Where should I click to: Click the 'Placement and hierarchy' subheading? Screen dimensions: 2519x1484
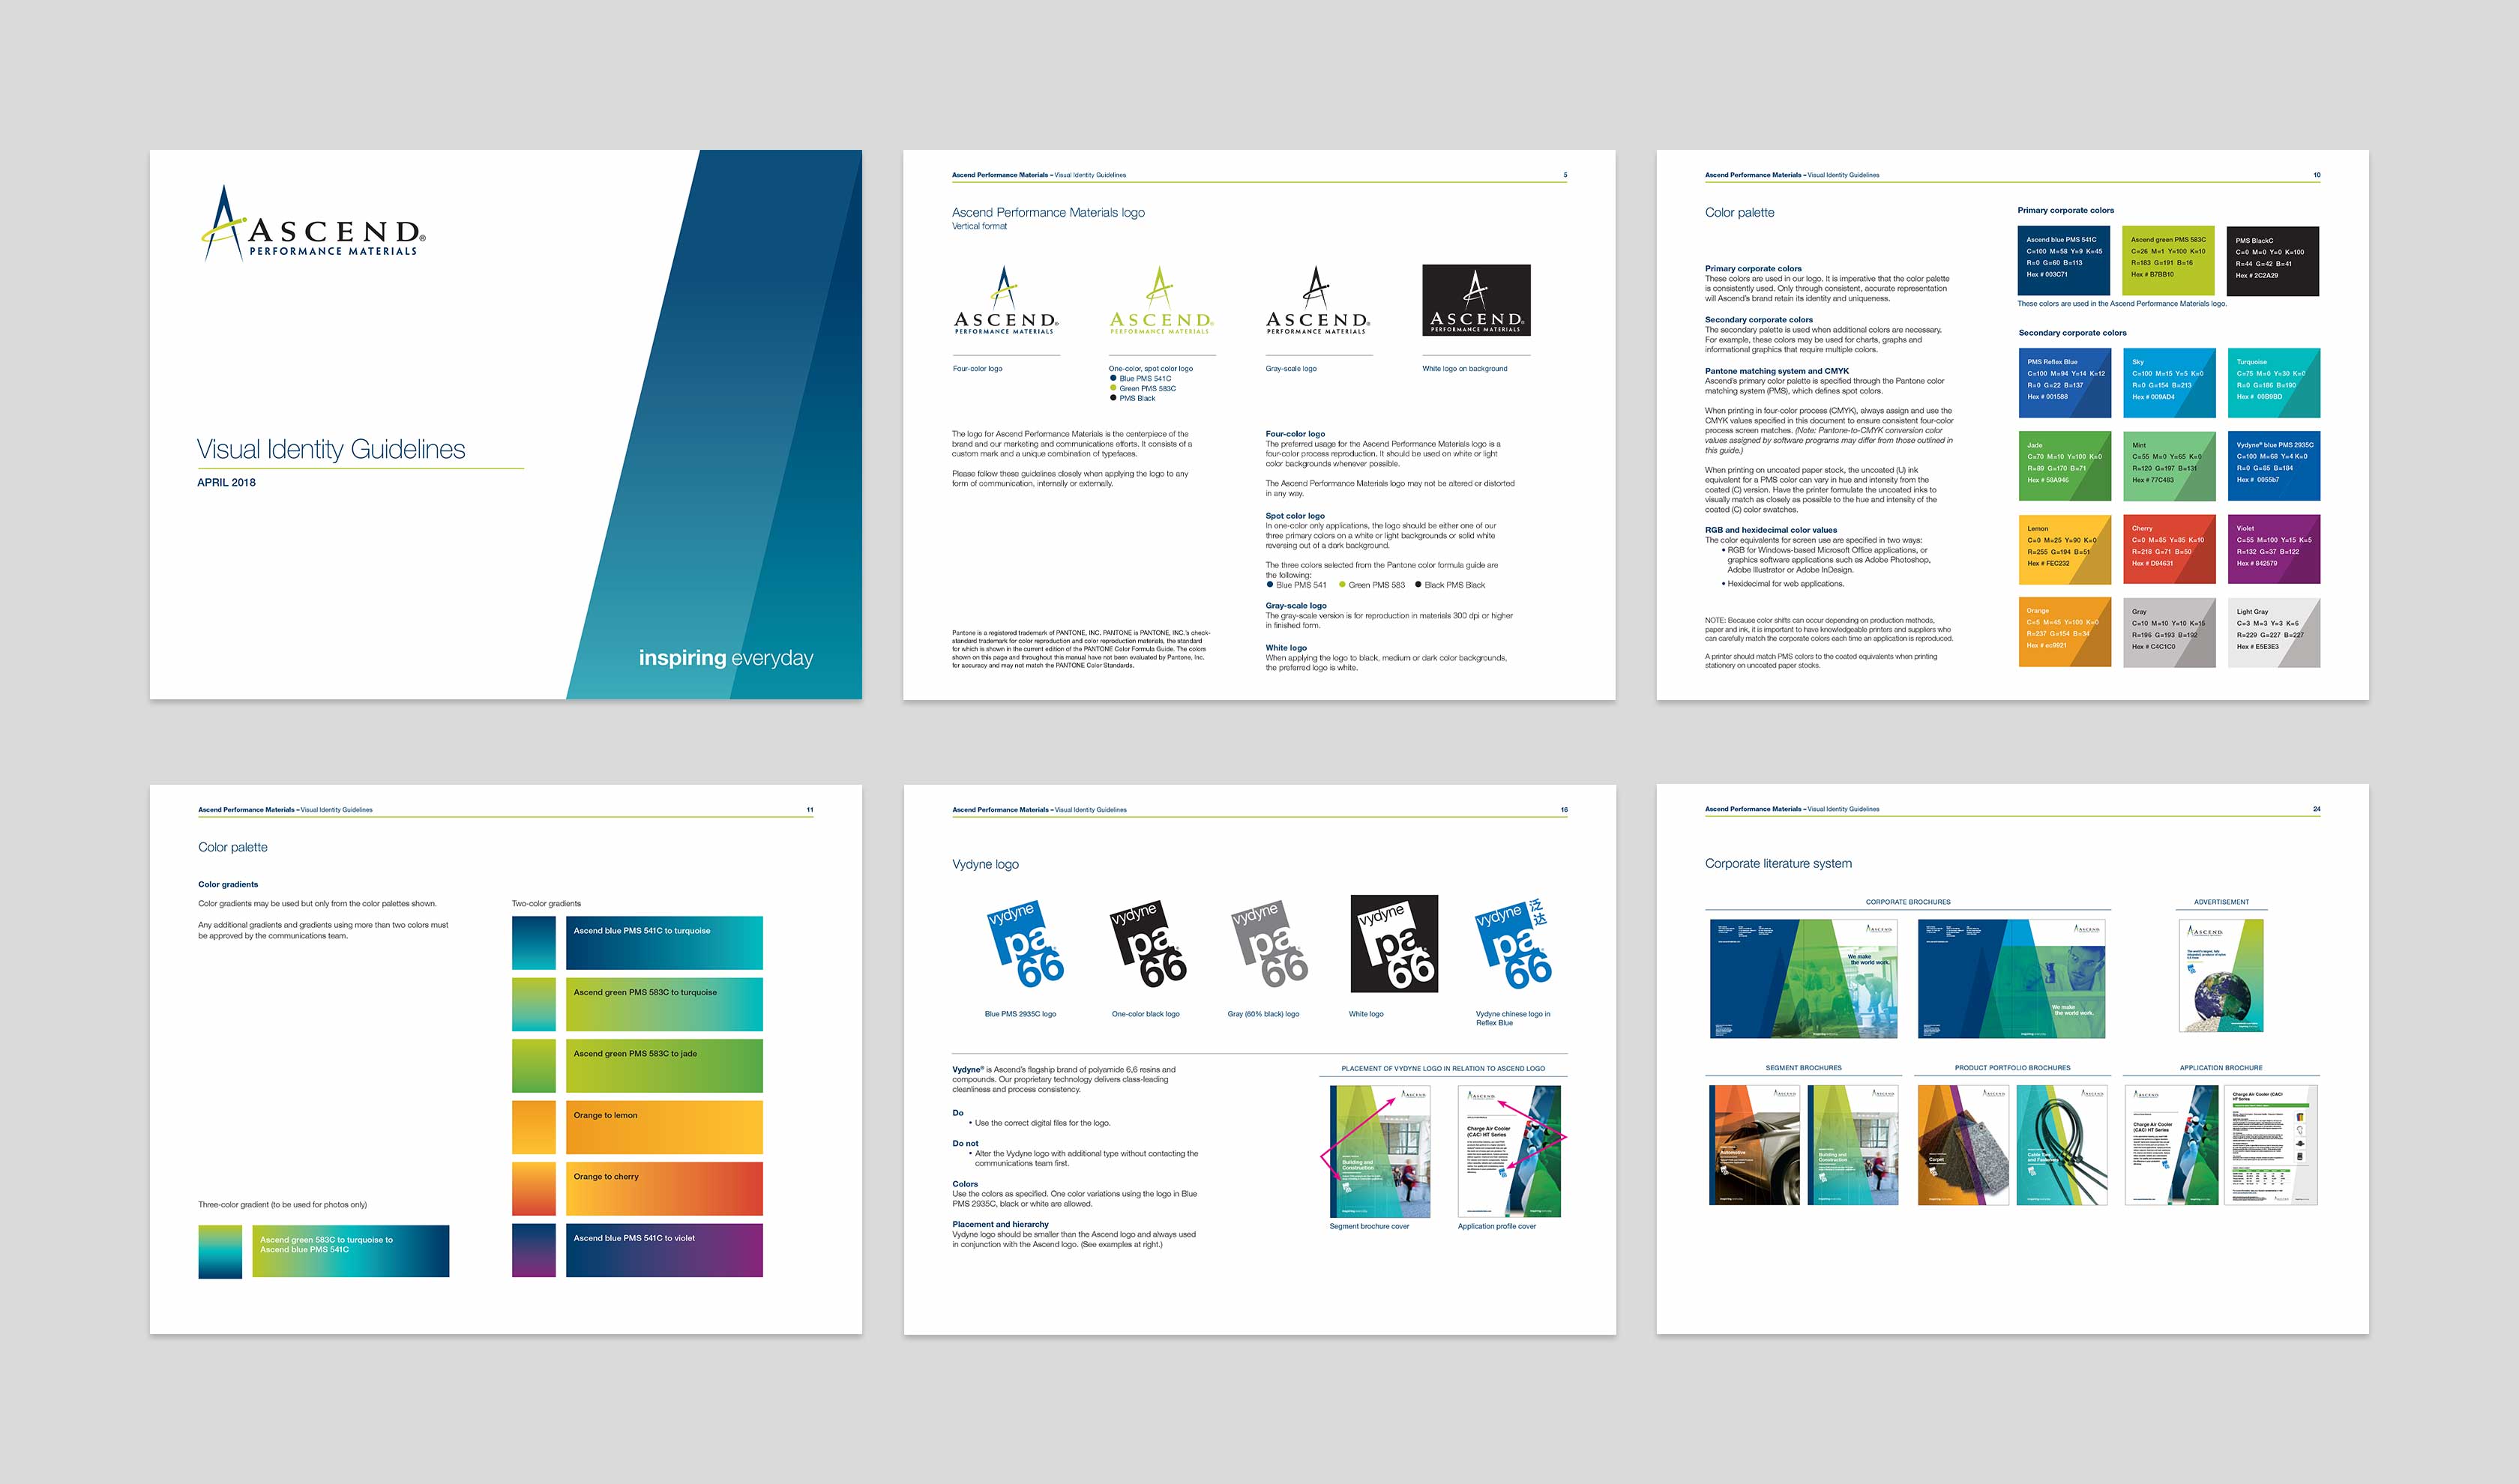1000,1224
